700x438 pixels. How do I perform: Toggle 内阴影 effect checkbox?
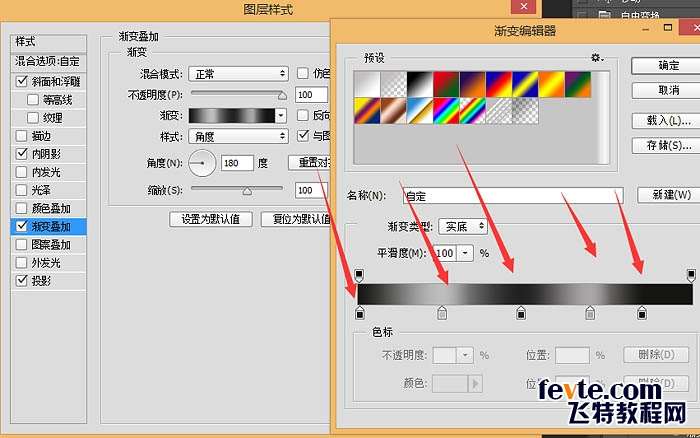tap(21, 154)
